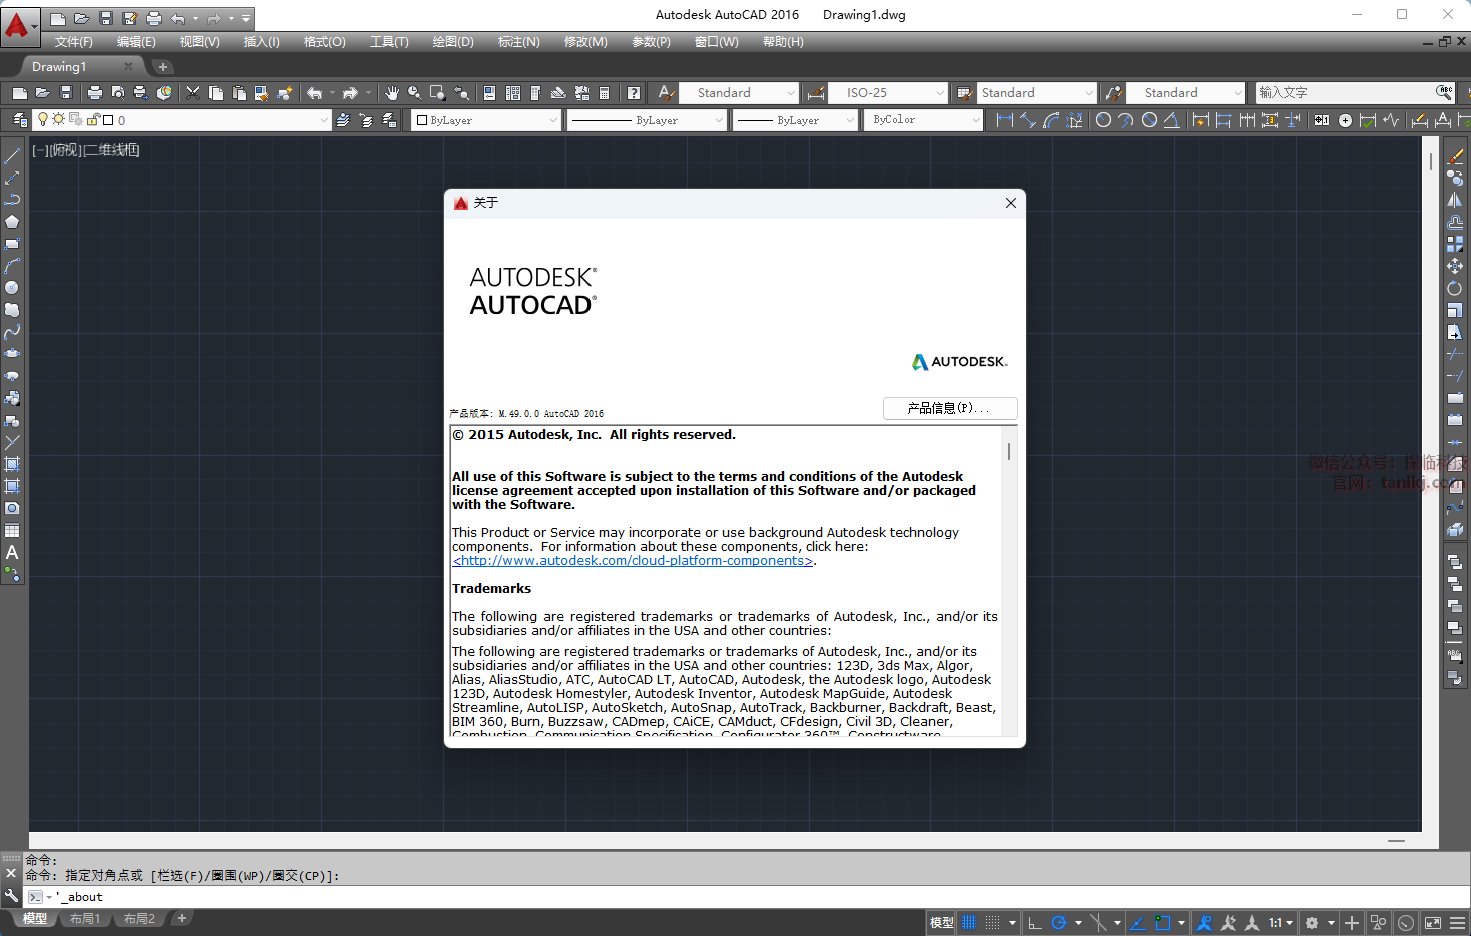Viewport: 1471px width, 936px height.
Task: Click the Plot printer icon
Action: (95, 93)
